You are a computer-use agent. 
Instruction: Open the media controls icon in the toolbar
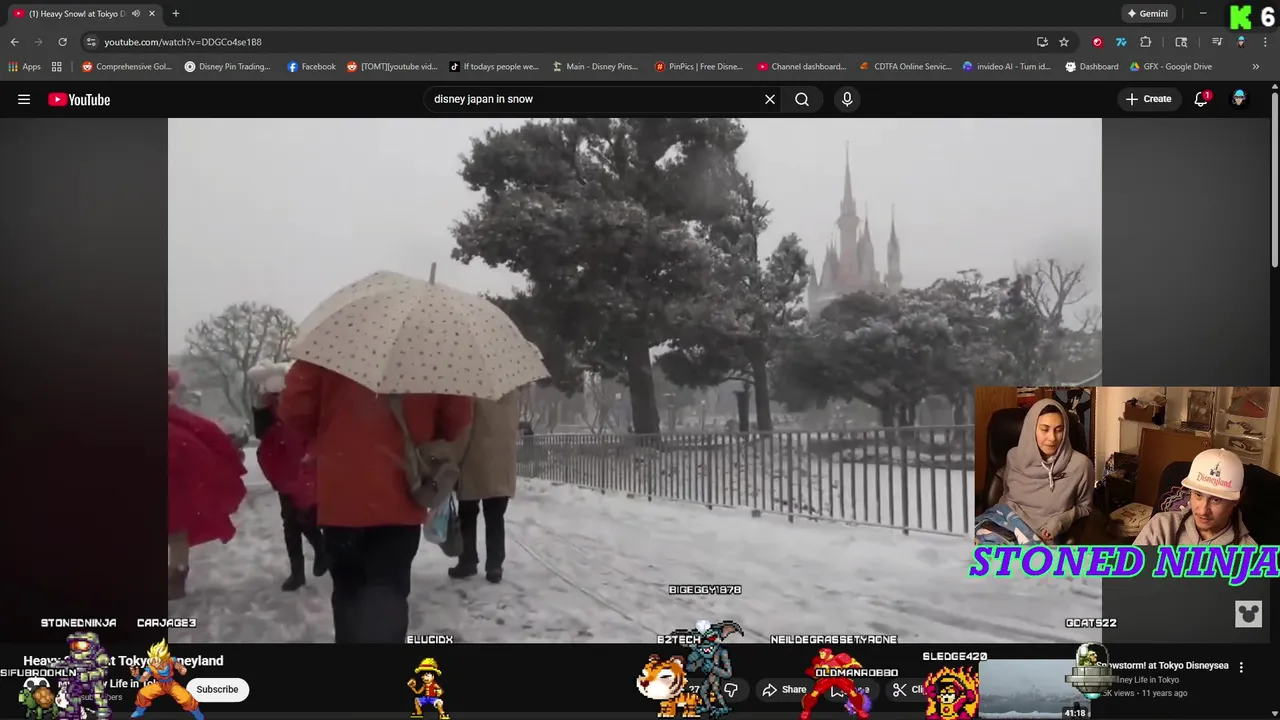(x=1217, y=42)
